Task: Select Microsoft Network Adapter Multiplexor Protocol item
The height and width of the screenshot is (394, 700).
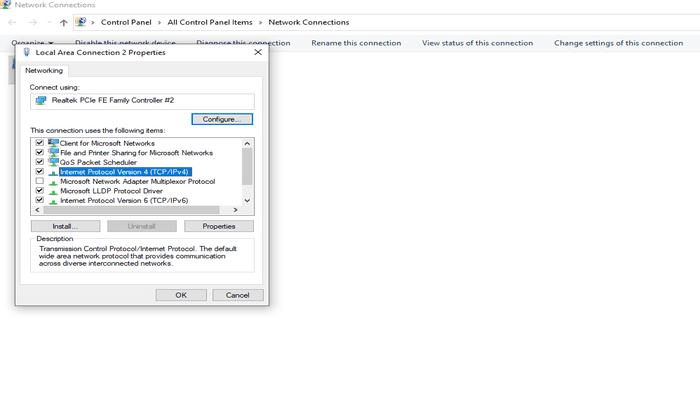Action: (x=138, y=182)
